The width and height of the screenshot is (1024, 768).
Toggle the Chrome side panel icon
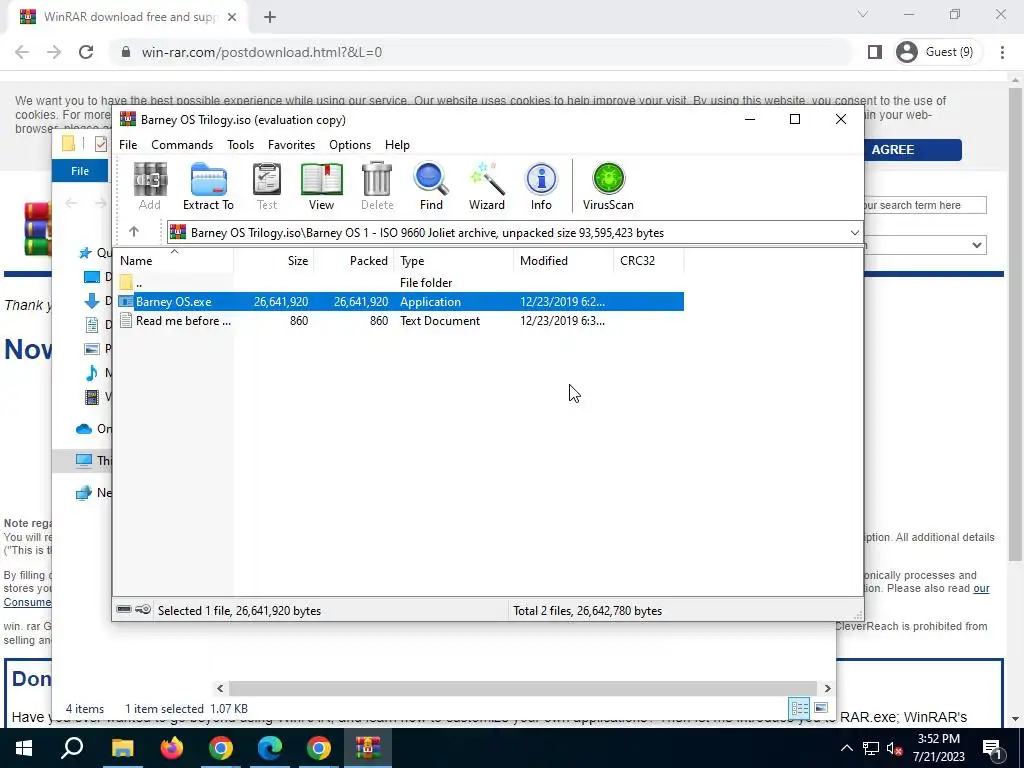tap(874, 52)
